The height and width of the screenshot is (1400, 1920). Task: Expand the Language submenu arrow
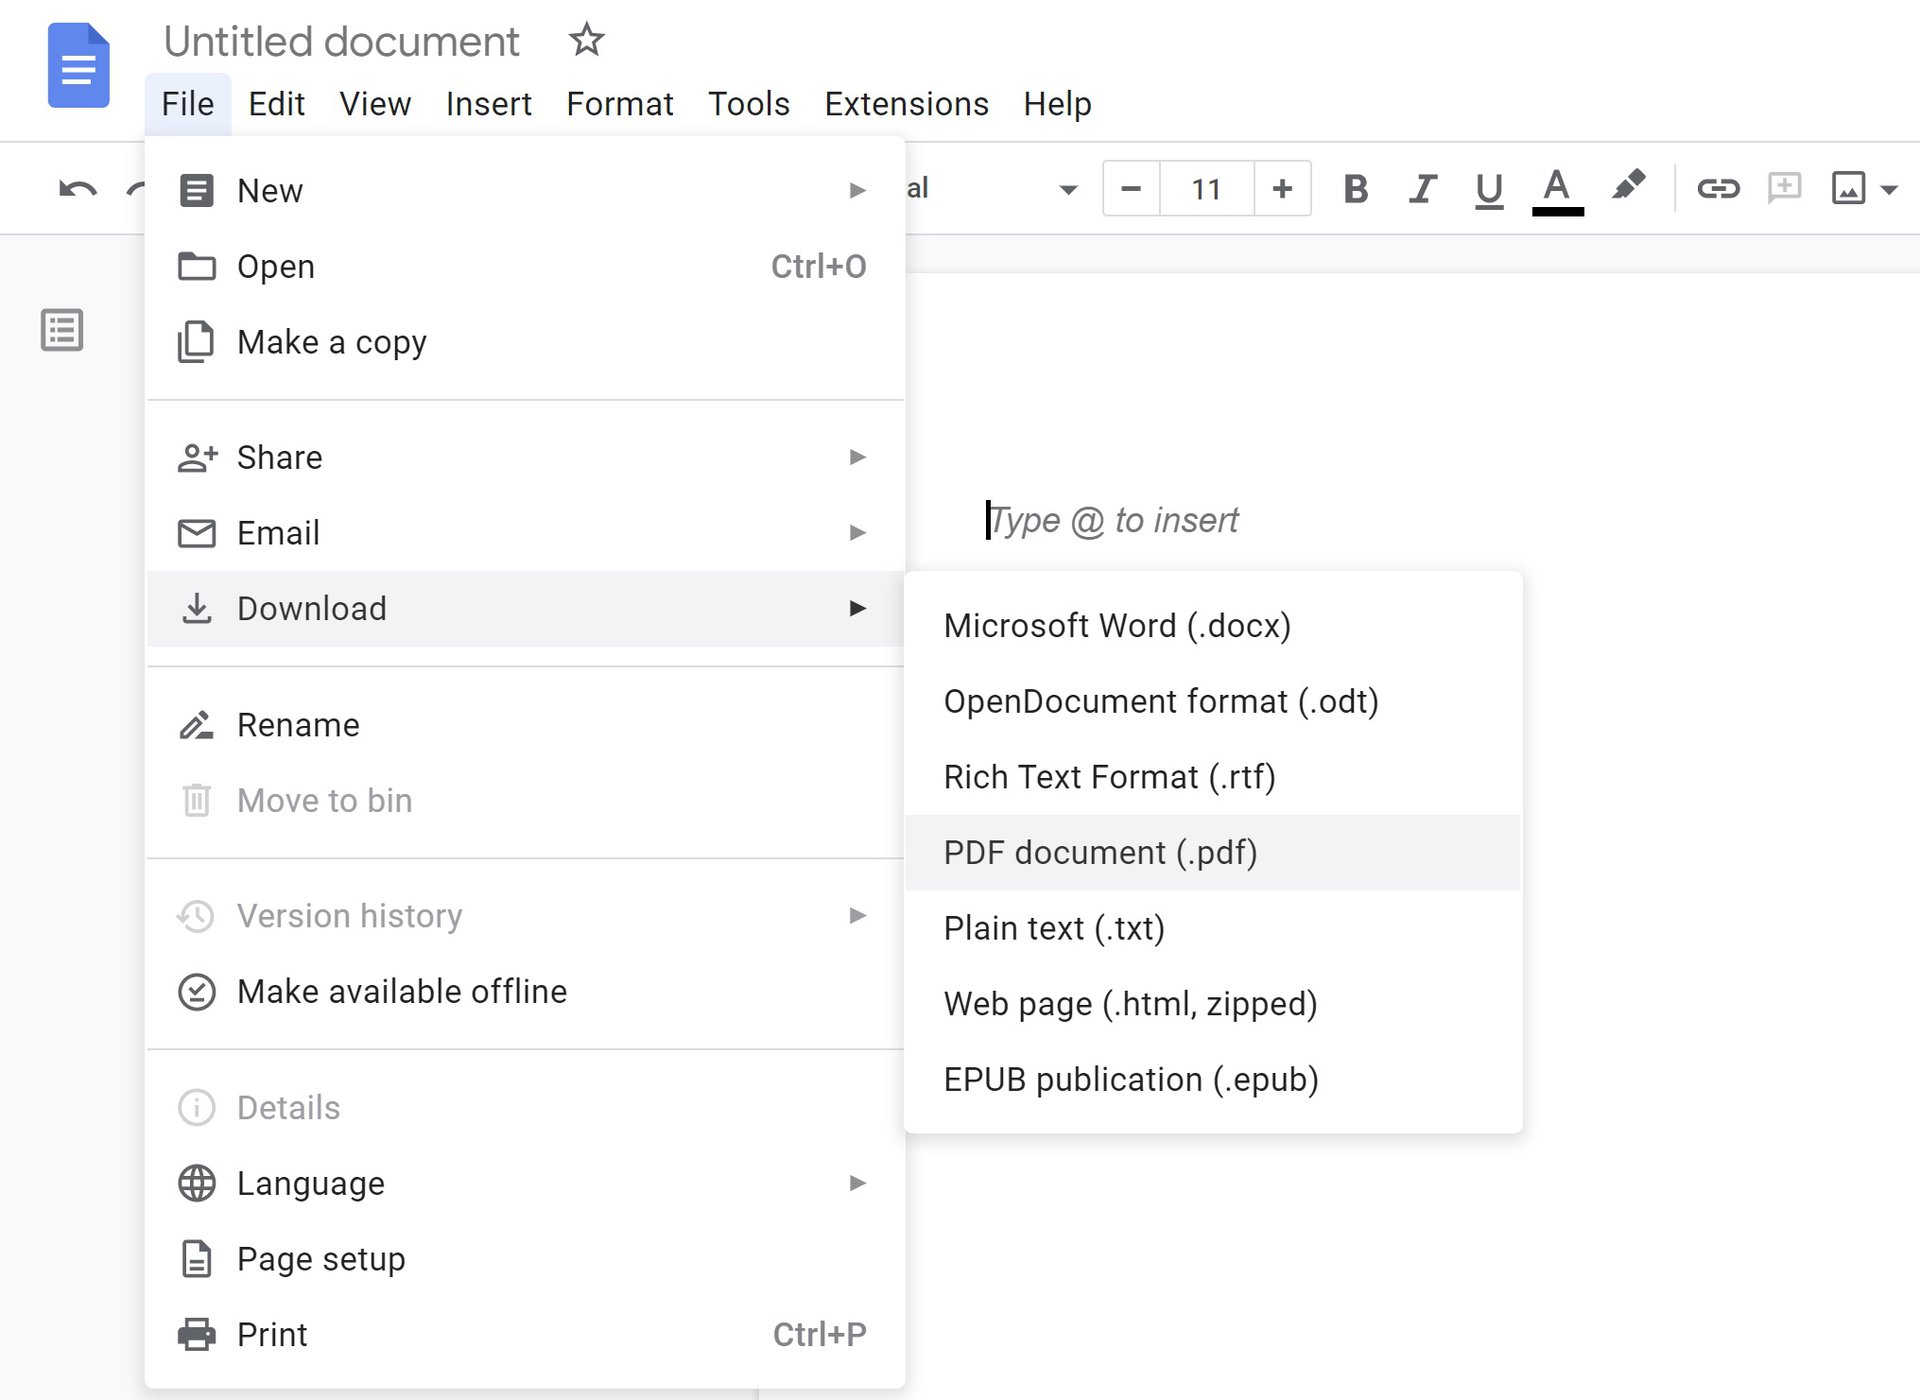(857, 1183)
